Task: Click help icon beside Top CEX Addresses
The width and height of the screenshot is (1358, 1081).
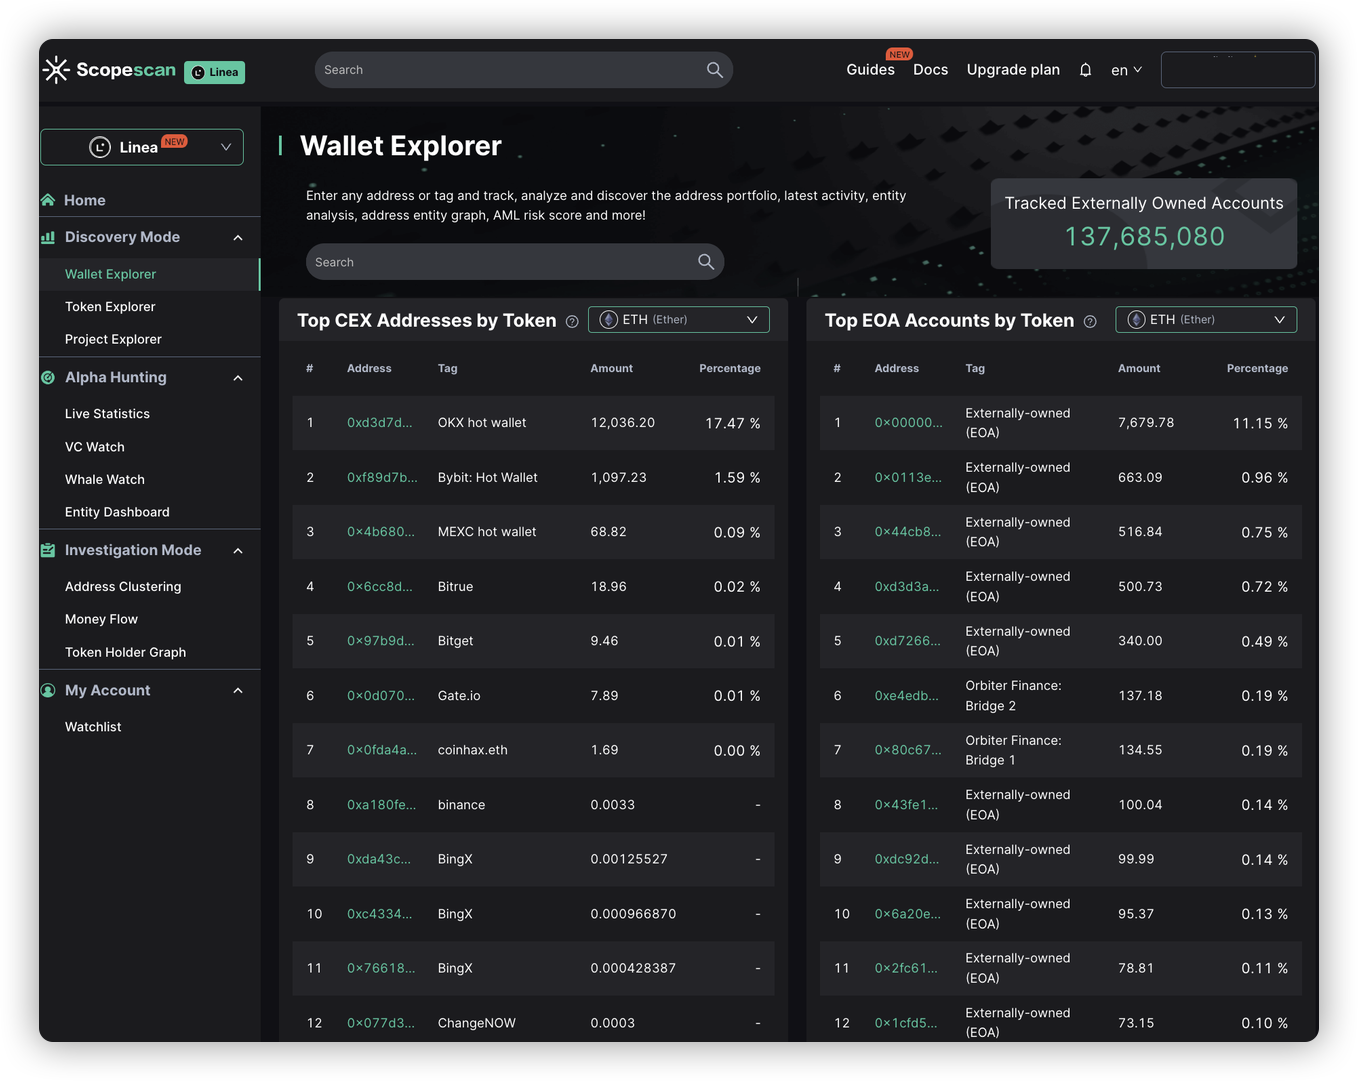Action: (x=572, y=321)
